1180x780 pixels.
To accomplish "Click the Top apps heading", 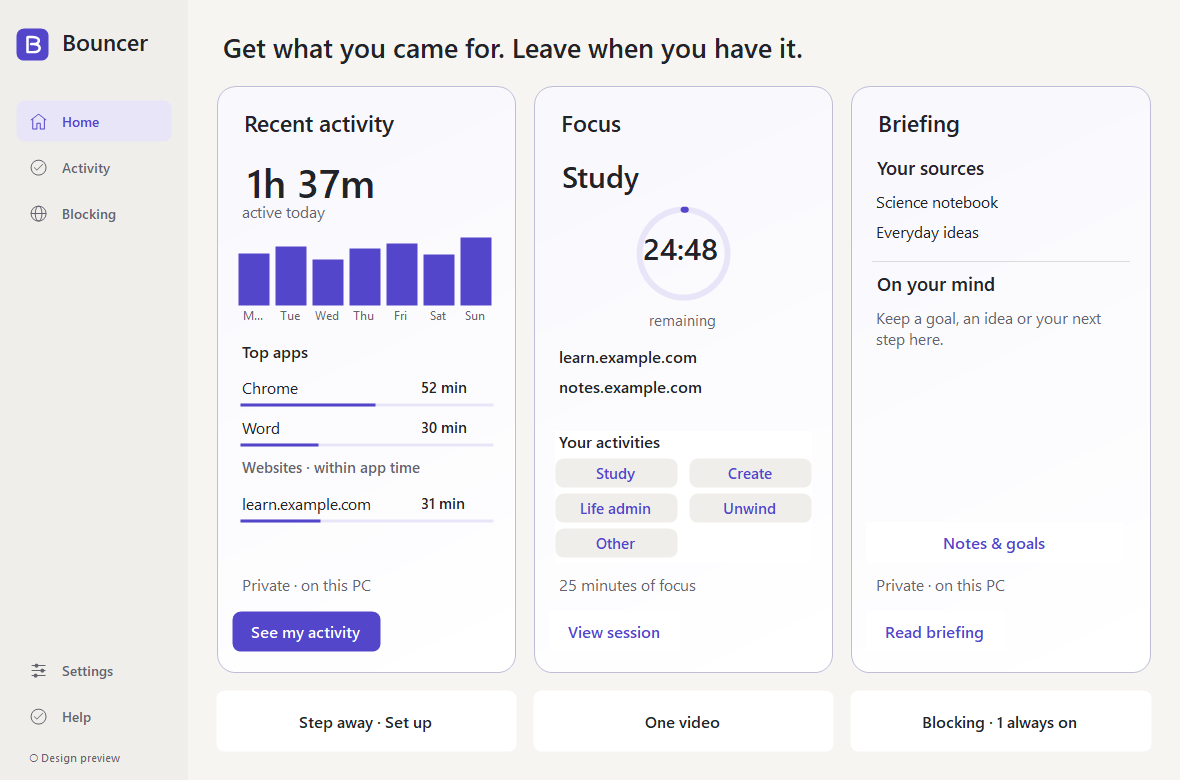I will click(x=275, y=353).
